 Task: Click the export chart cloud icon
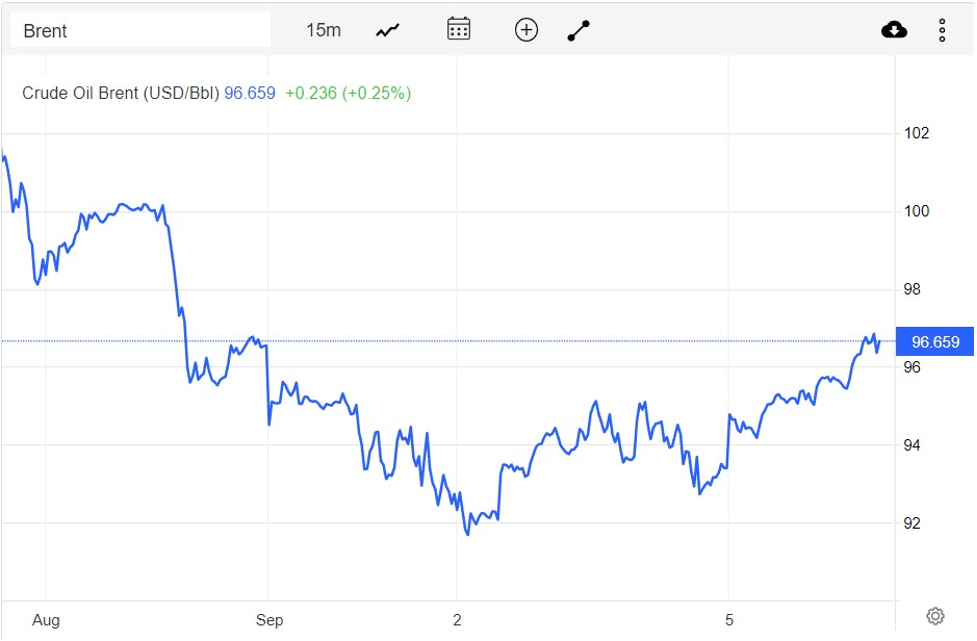click(x=894, y=29)
